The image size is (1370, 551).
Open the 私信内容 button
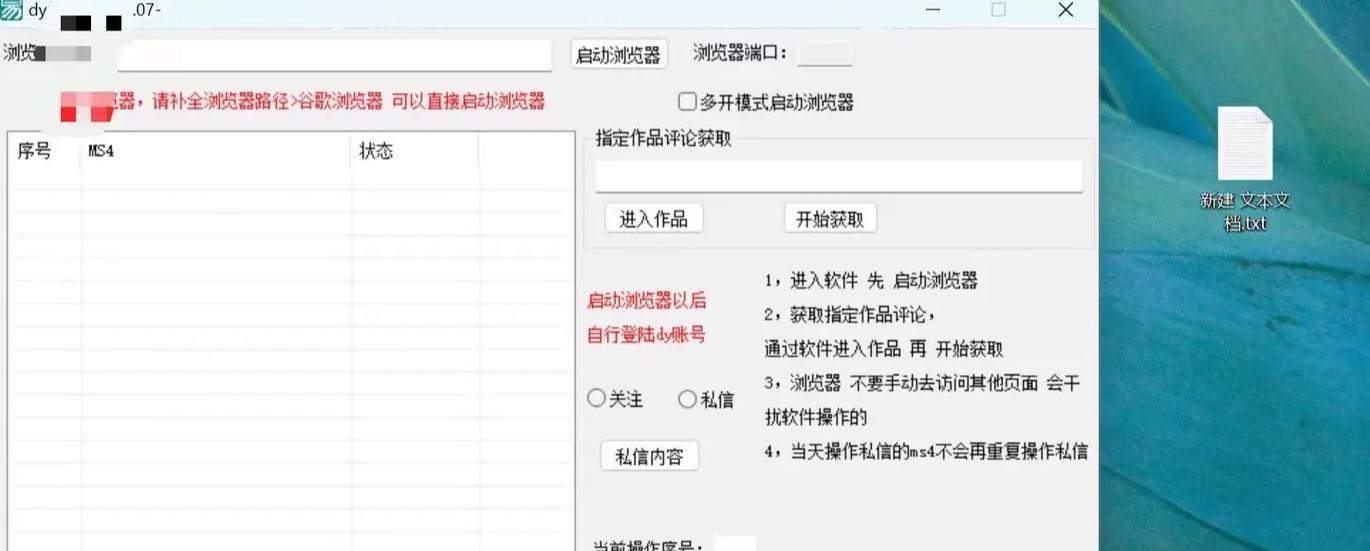point(650,456)
